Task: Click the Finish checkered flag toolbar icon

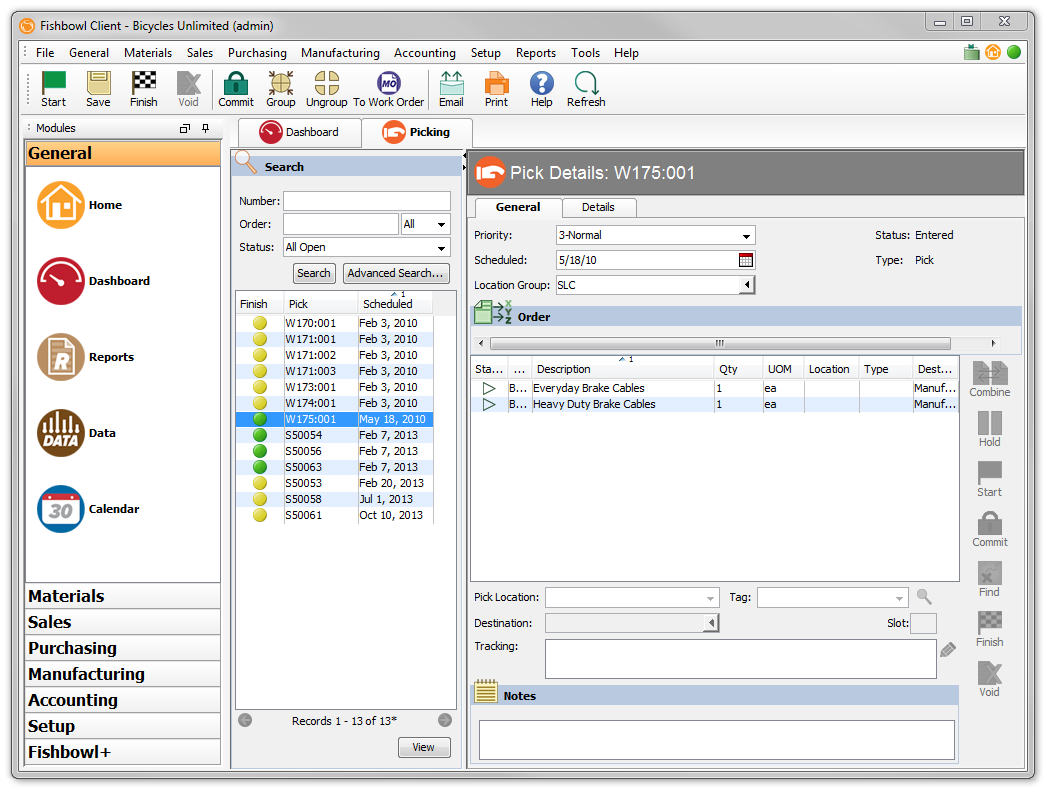Action: (143, 89)
